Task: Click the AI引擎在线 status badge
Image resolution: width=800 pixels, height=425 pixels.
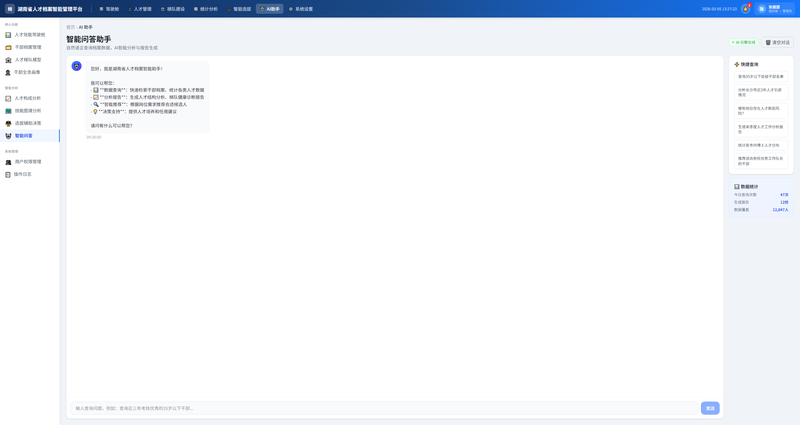Action: point(743,42)
